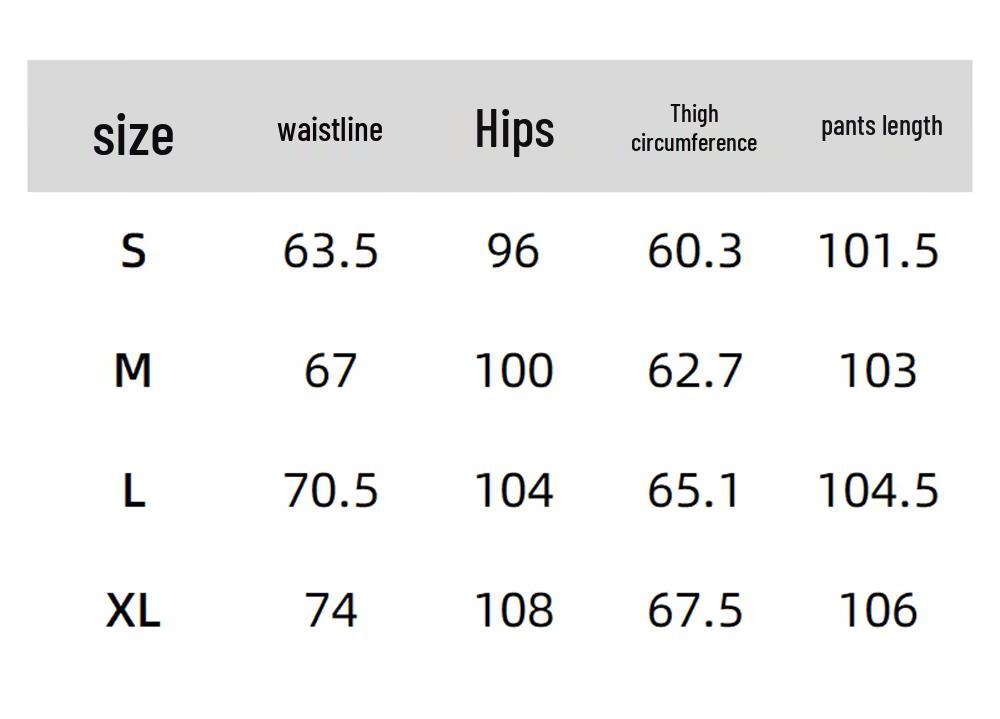Click thigh value 67.5
The width and height of the screenshot is (1000, 719).
pos(695,611)
